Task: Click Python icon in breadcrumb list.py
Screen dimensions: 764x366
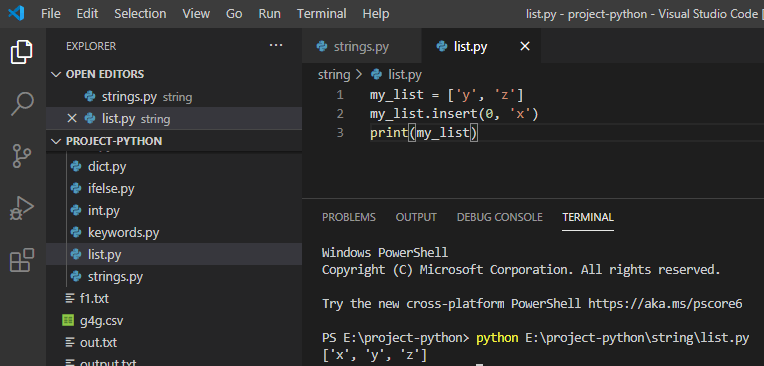Action: click(x=376, y=75)
